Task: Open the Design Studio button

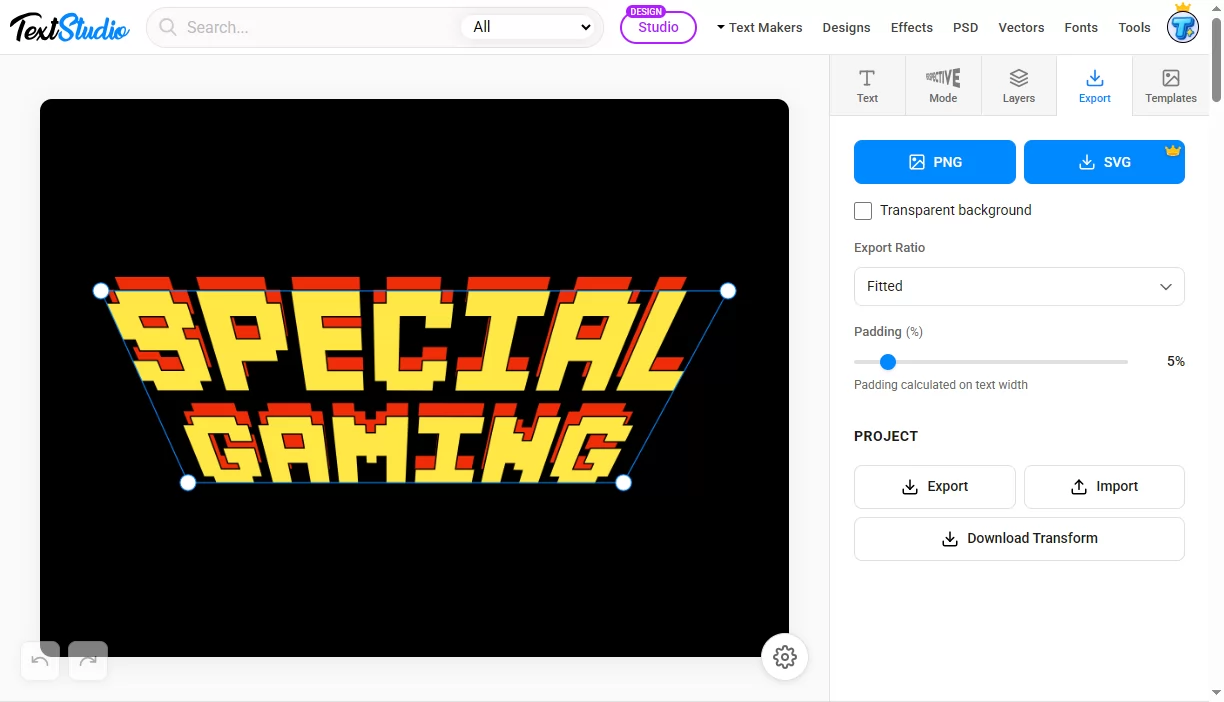Action: click(x=658, y=27)
